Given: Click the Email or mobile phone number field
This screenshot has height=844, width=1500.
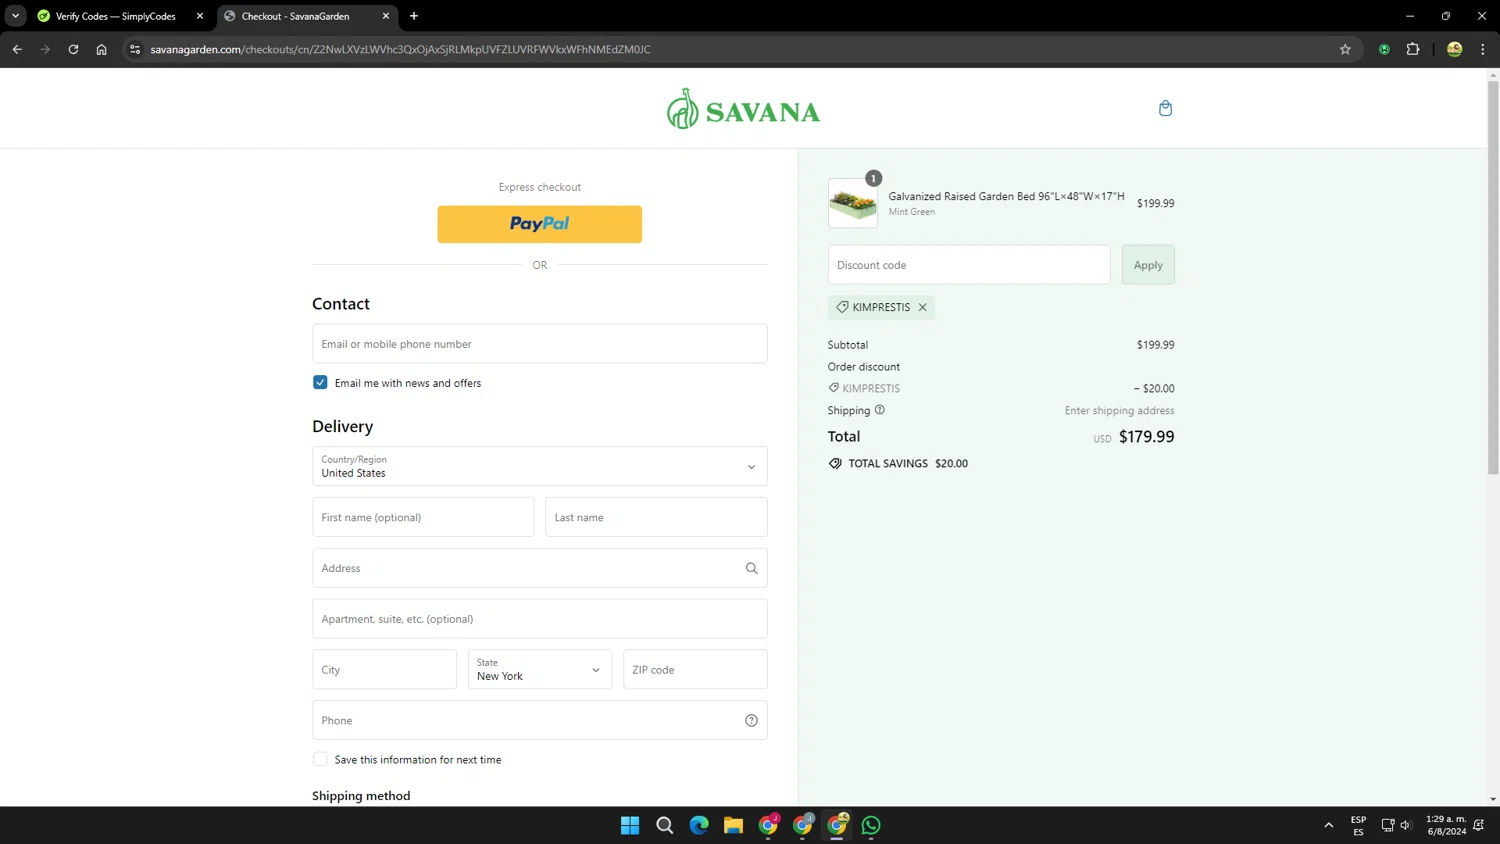Looking at the screenshot, I should click(539, 343).
